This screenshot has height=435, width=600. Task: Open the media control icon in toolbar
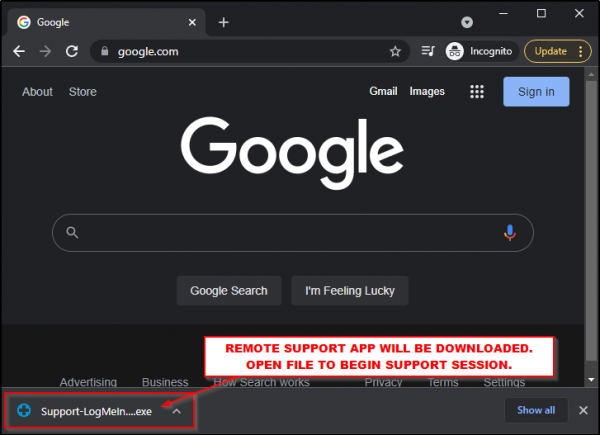[428, 51]
